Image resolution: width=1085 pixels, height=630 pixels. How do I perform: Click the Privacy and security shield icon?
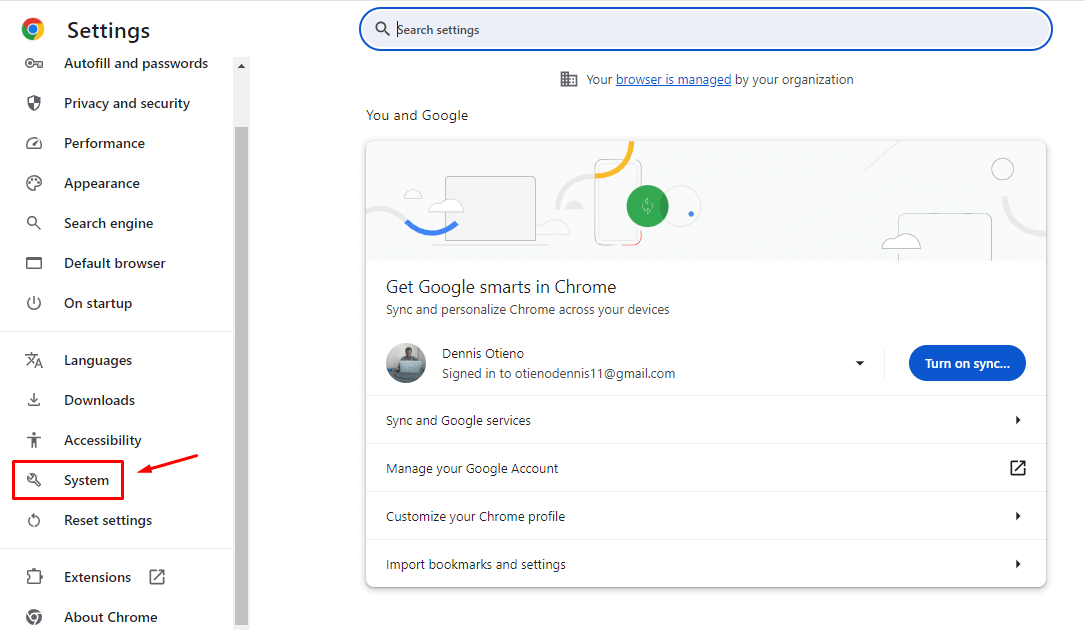(x=34, y=103)
